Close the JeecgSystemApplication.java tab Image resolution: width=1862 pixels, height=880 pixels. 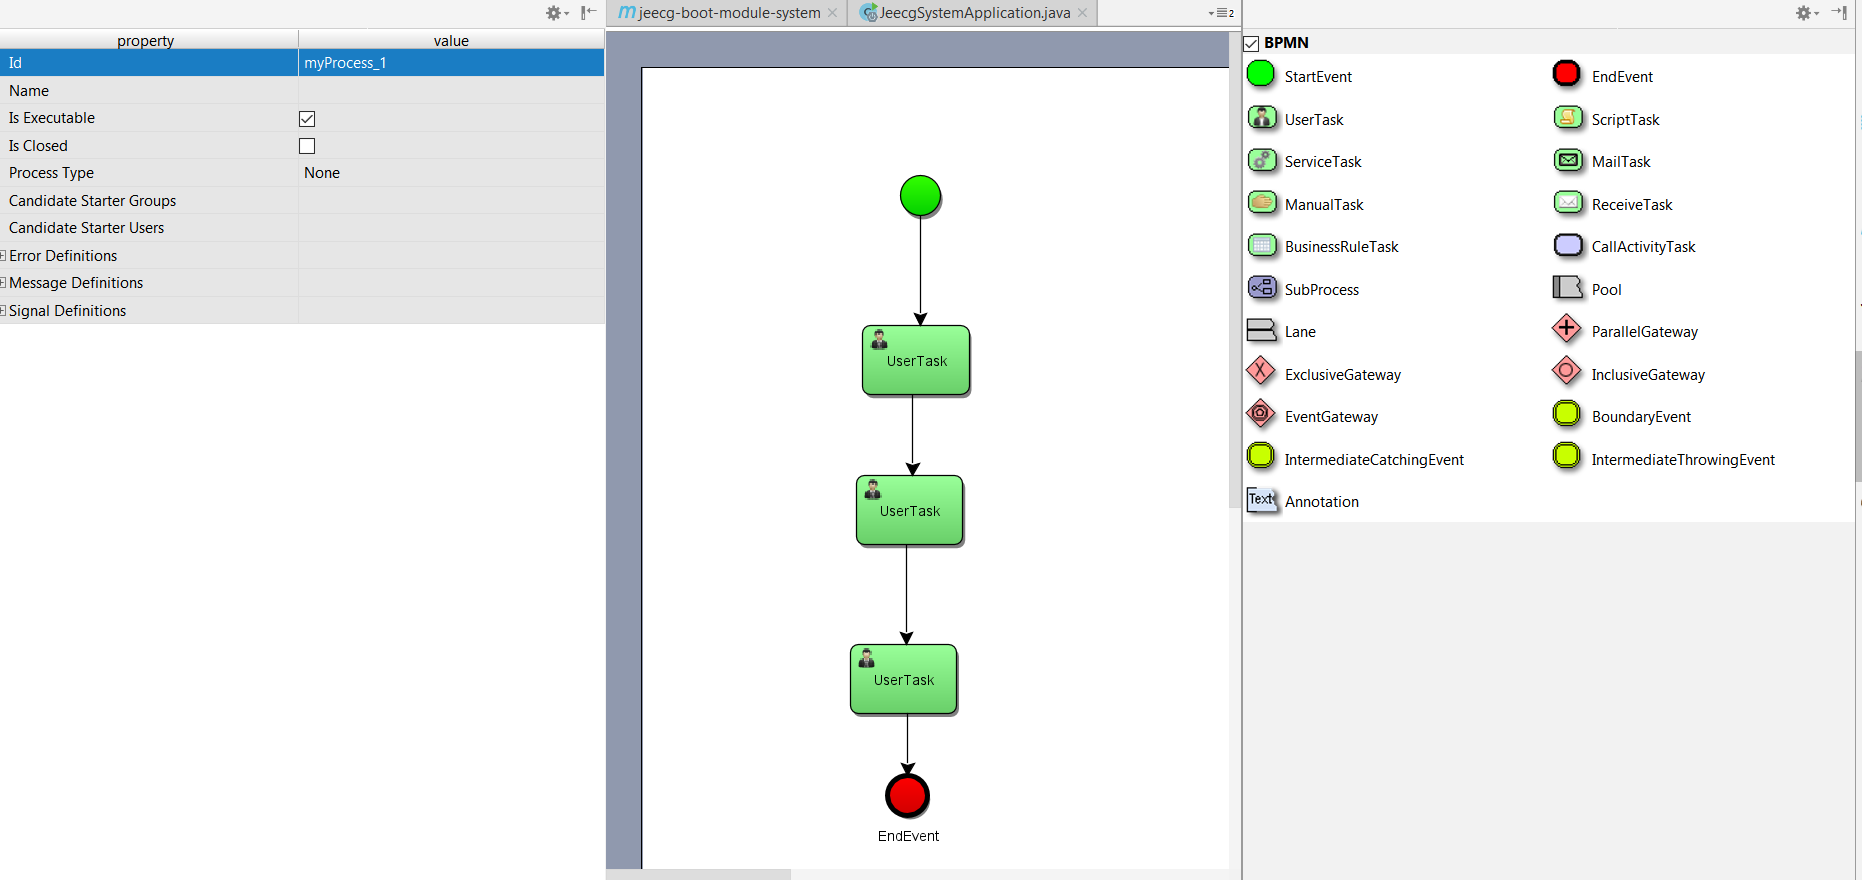1082,13
